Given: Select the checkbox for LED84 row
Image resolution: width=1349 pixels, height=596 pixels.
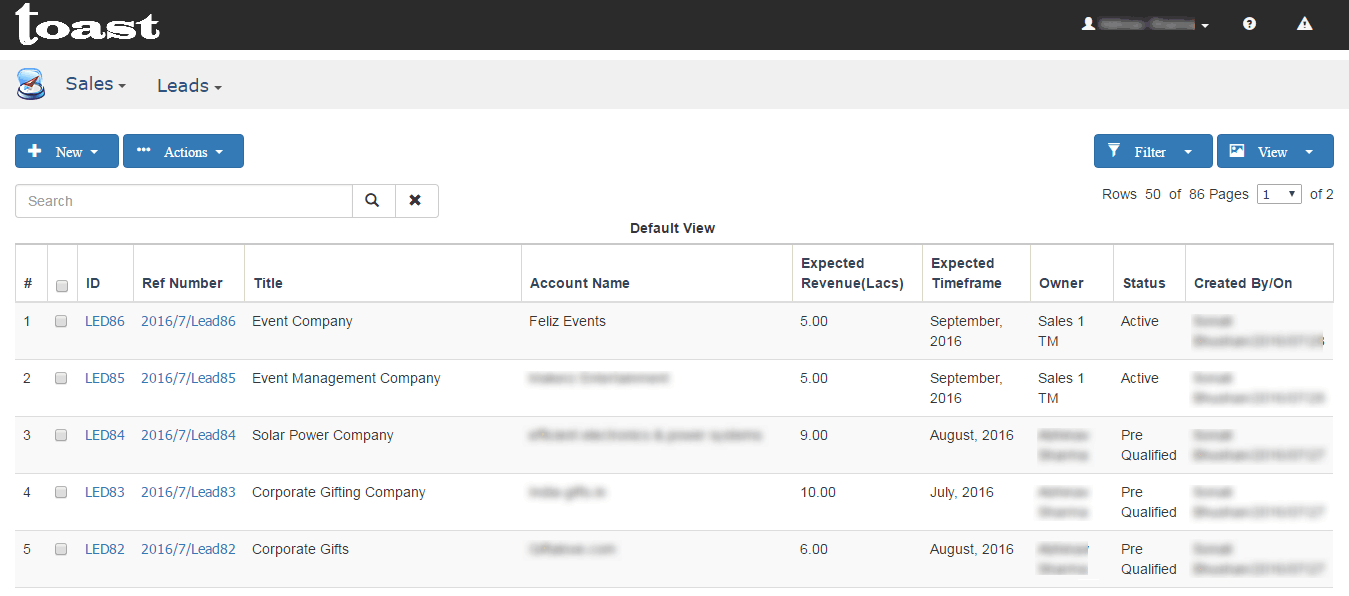Looking at the screenshot, I should [x=61, y=436].
